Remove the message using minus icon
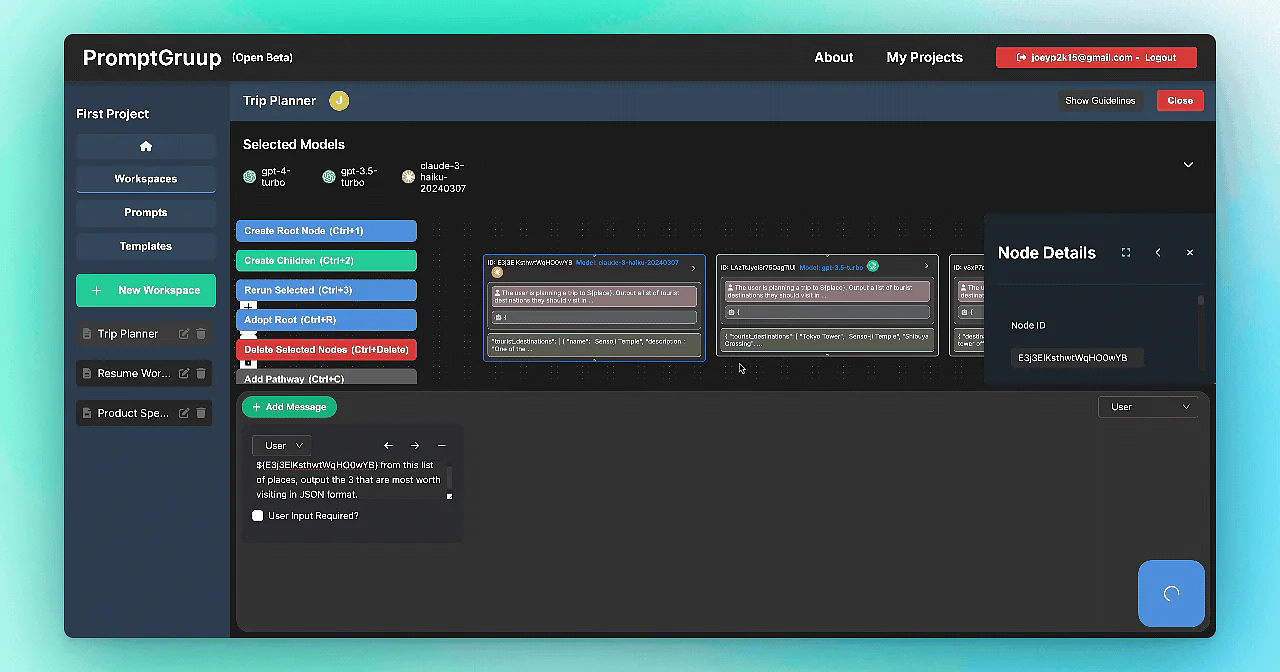The height and width of the screenshot is (672, 1280). click(x=441, y=445)
